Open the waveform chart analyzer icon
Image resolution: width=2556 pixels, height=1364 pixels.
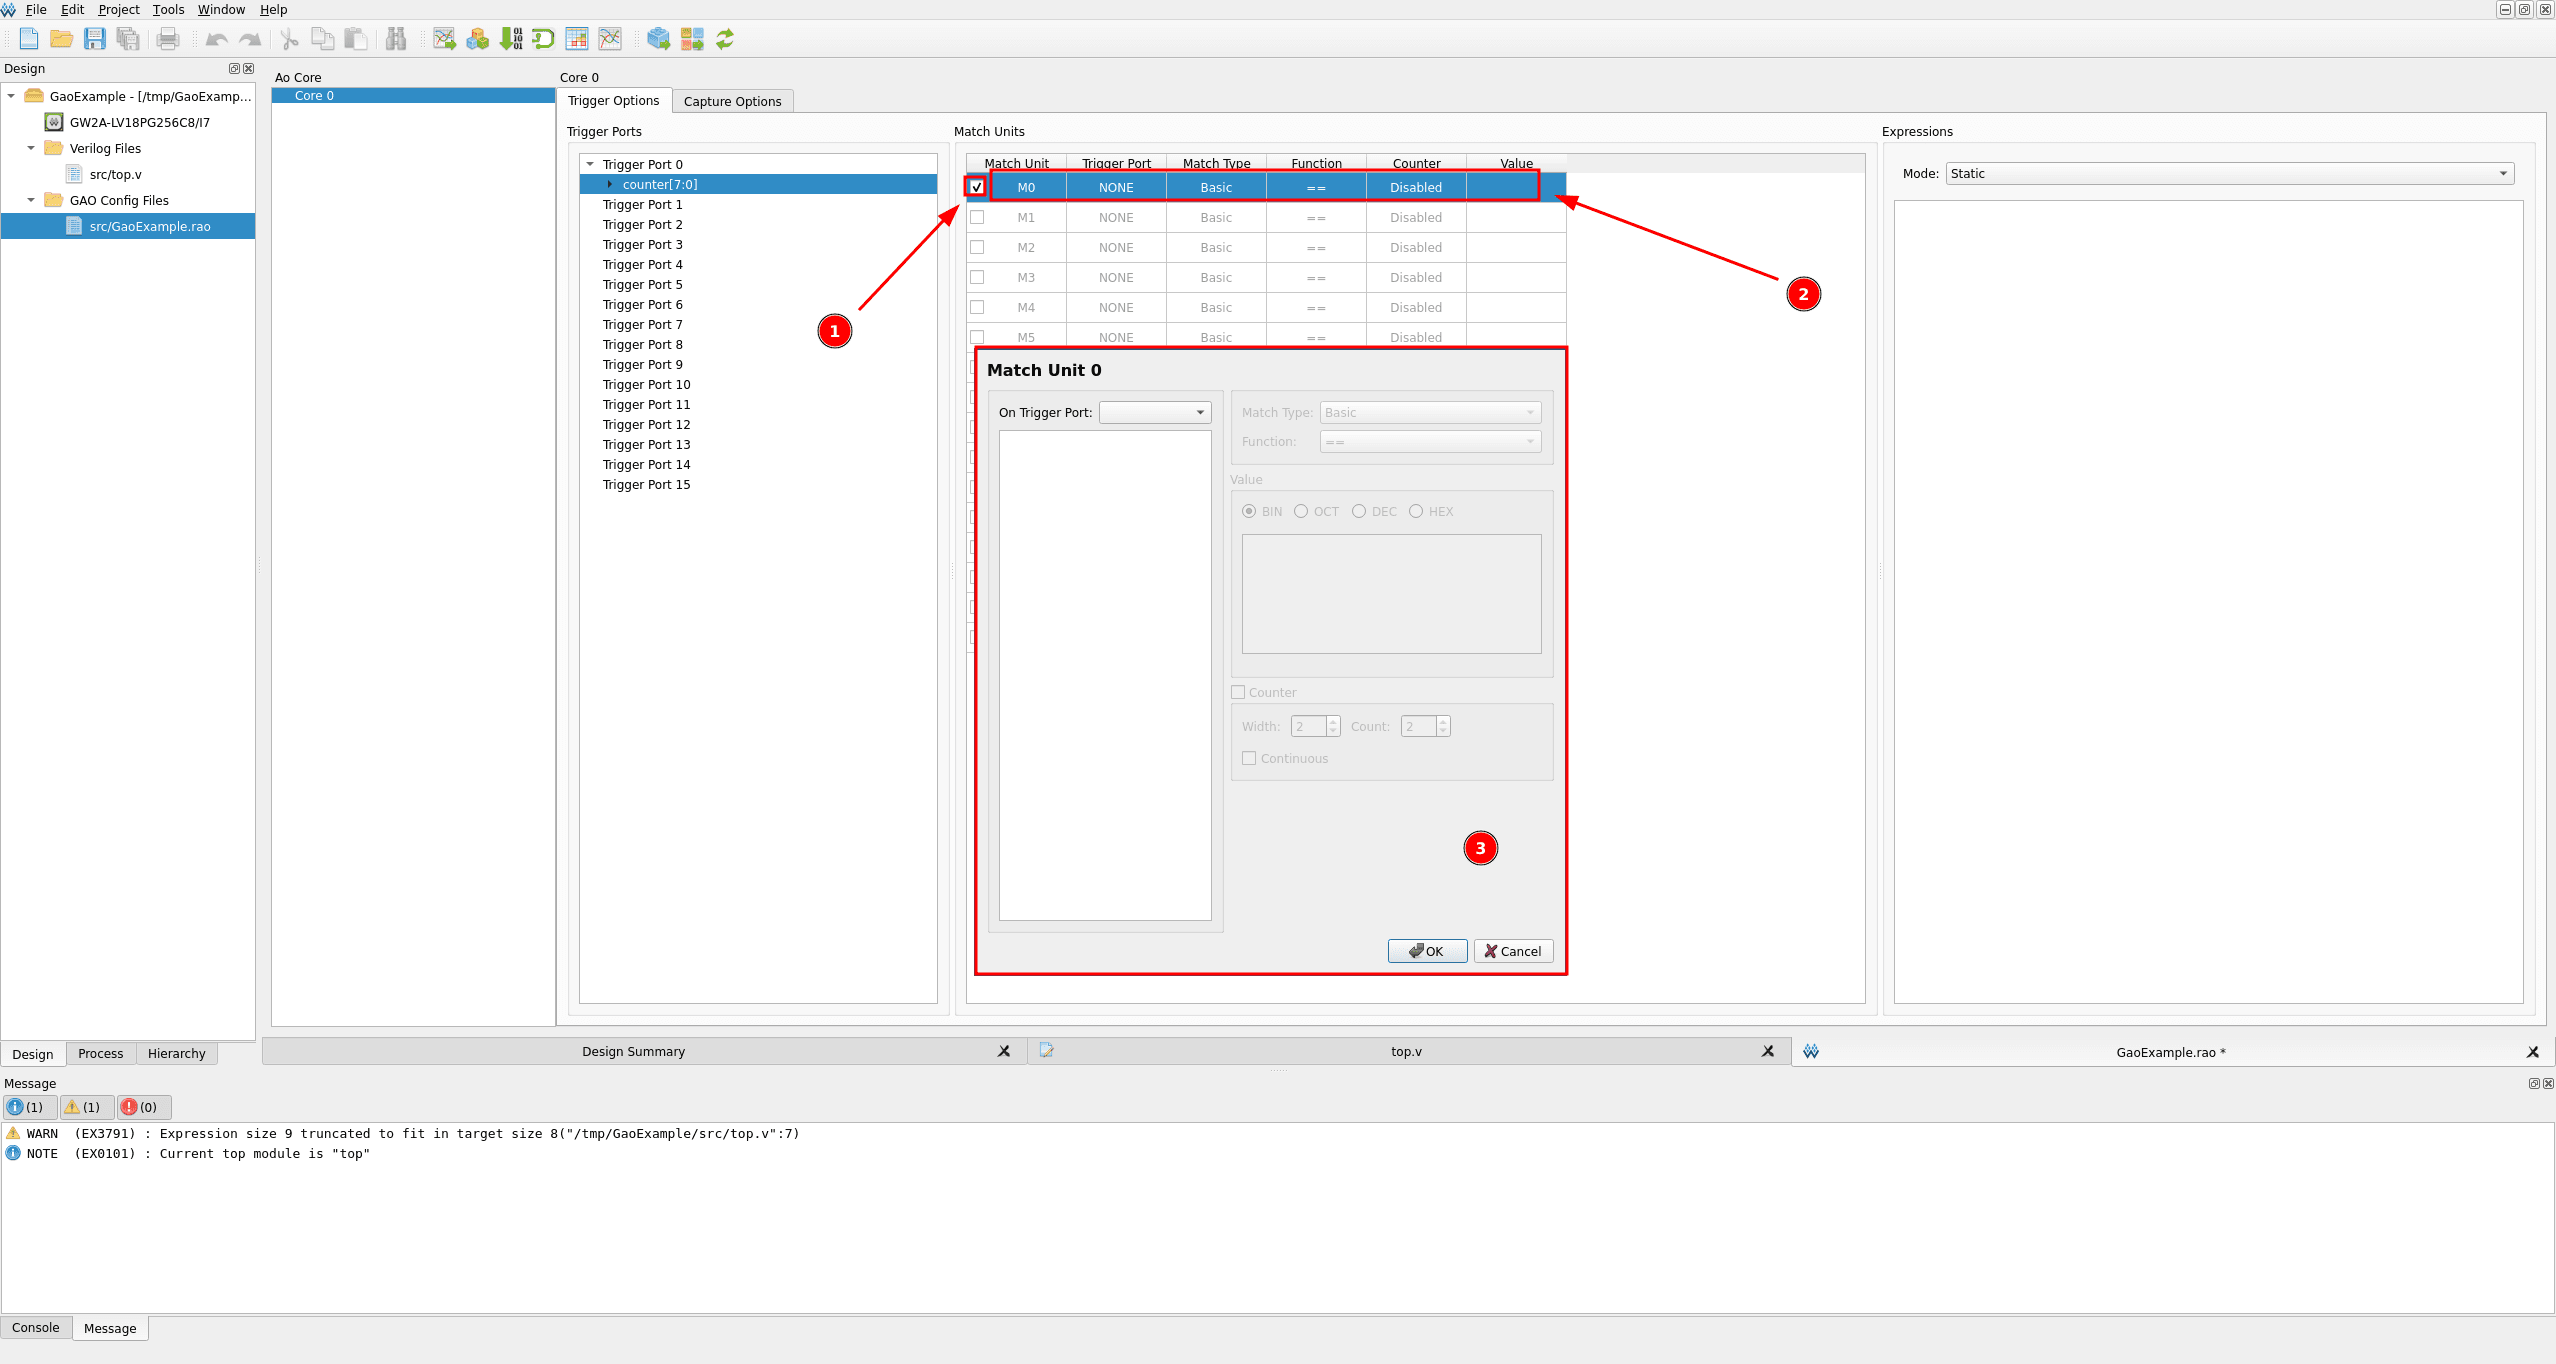[x=610, y=39]
